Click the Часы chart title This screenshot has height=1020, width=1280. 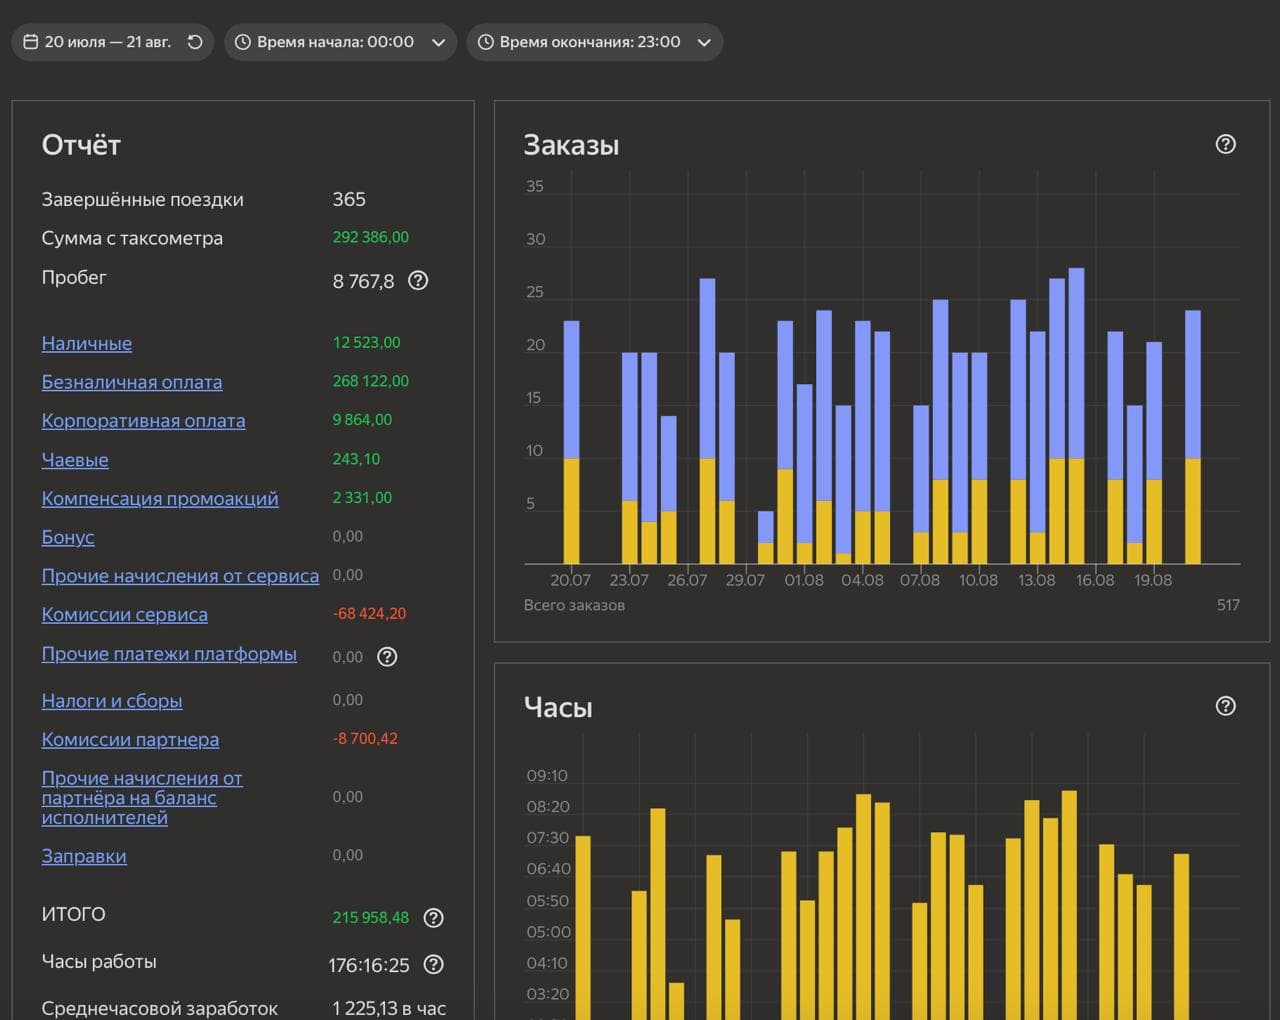(558, 707)
